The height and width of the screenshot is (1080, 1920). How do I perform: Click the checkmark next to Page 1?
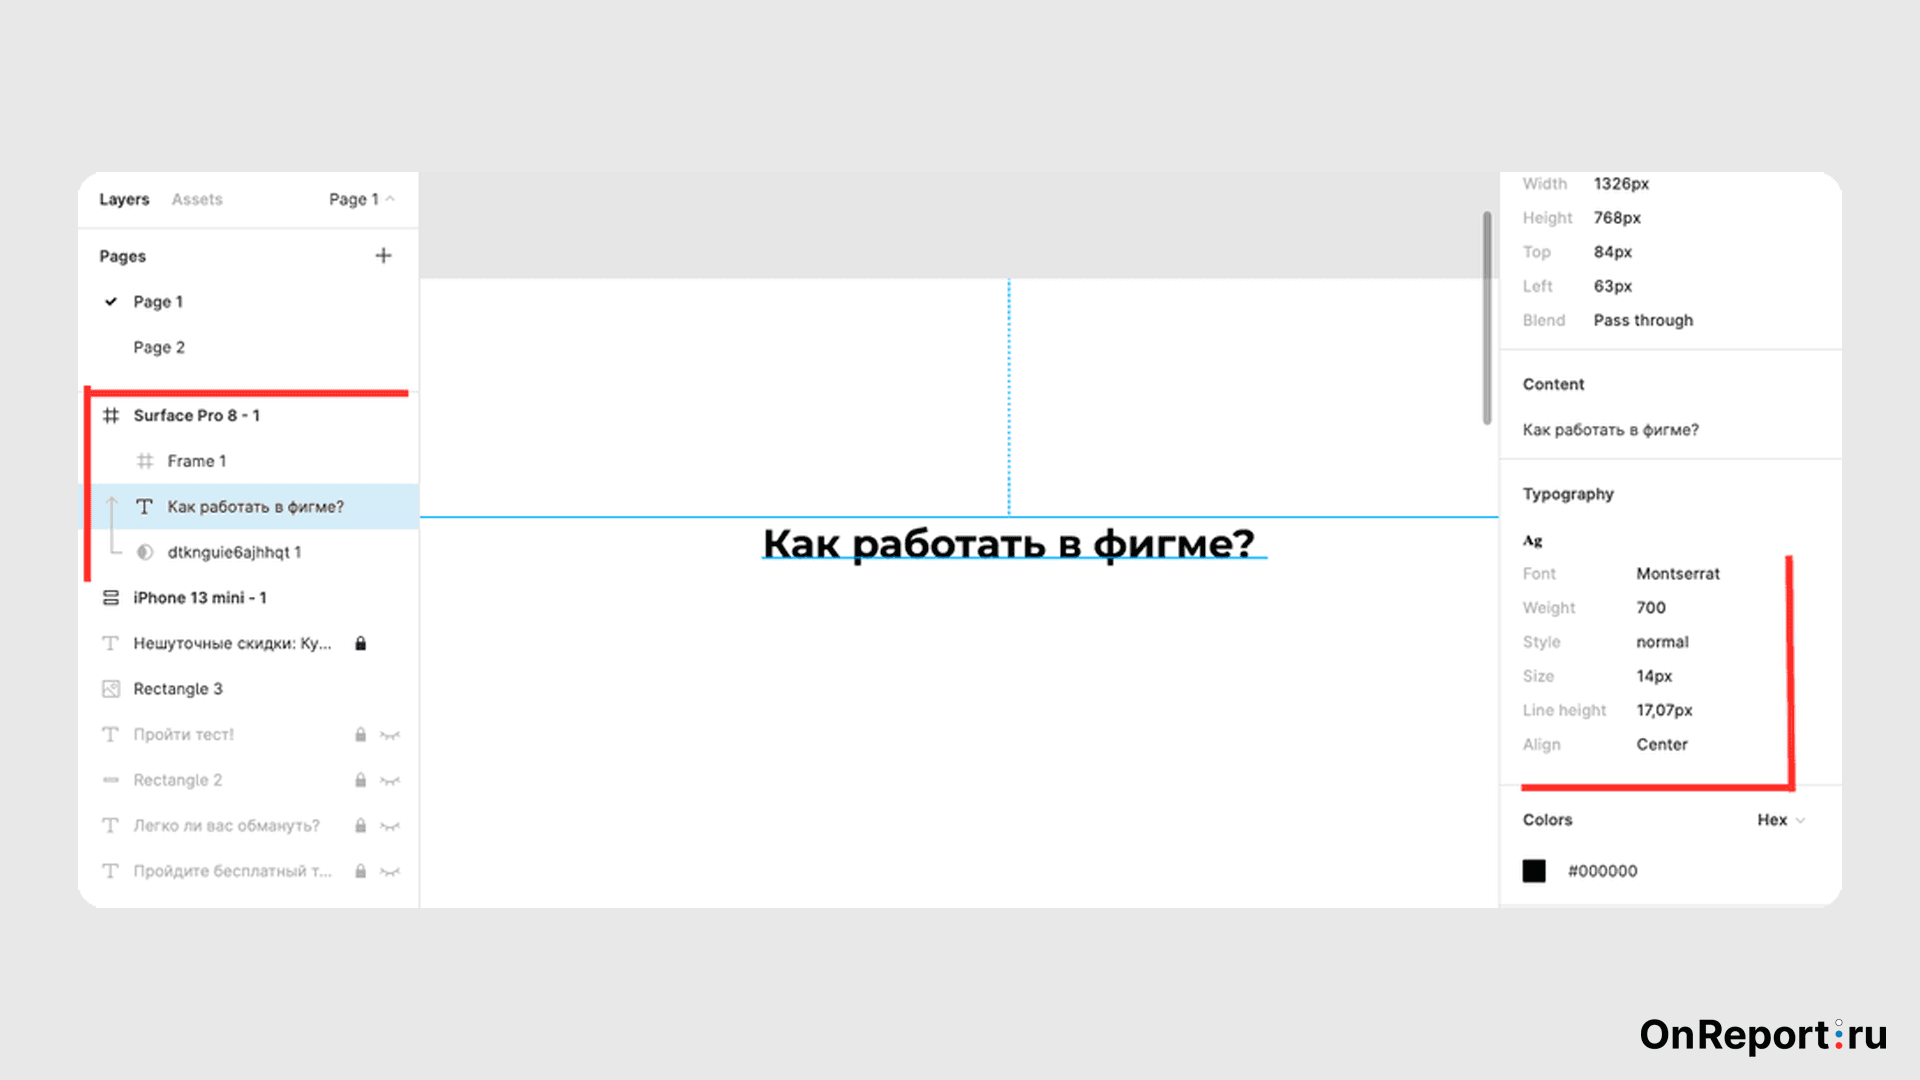(111, 301)
